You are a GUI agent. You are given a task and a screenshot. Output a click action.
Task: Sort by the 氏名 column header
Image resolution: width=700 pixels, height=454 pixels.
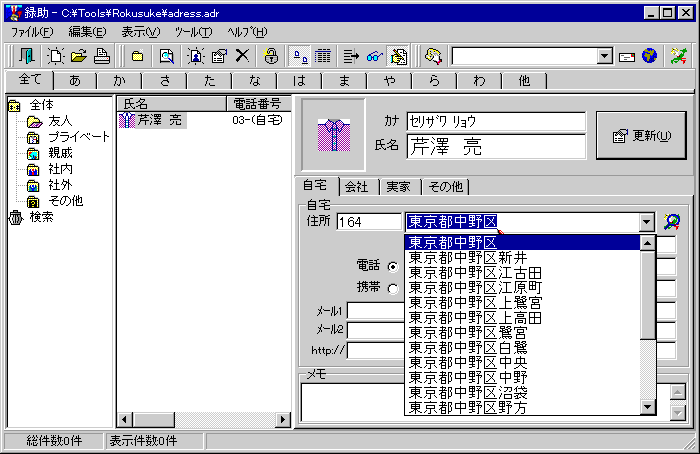pyautogui.click(x=172, y=104)
